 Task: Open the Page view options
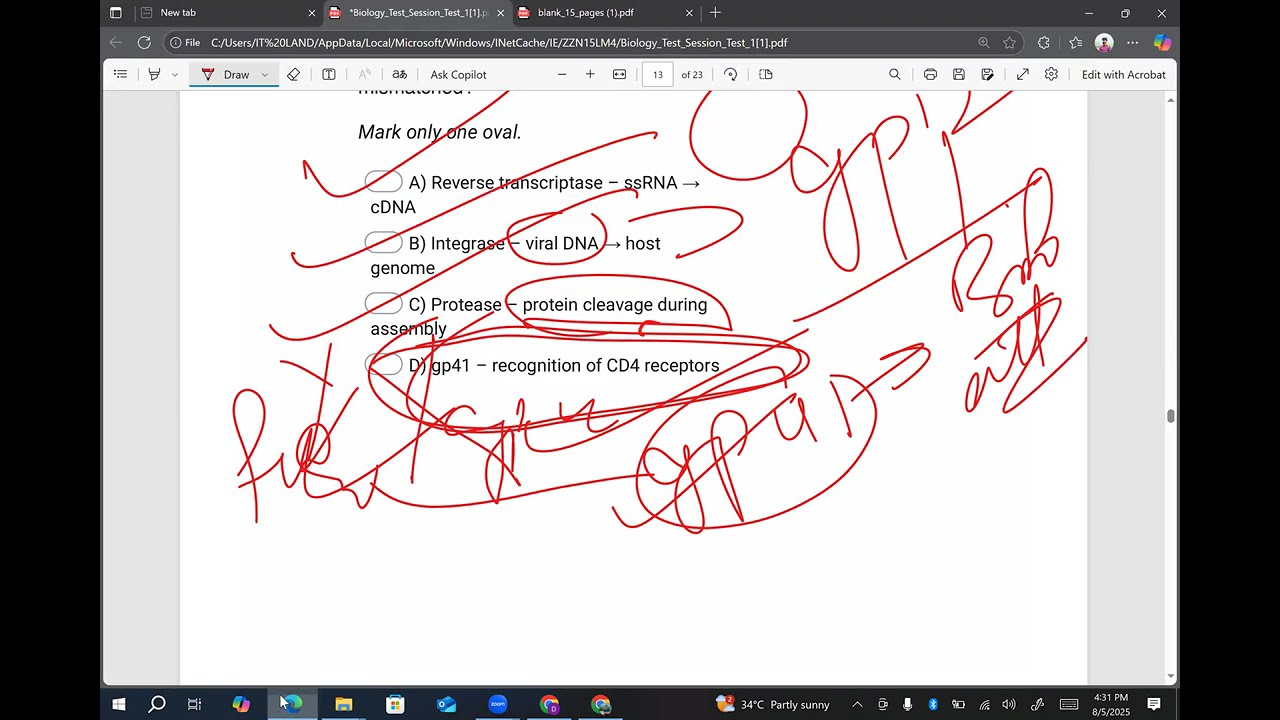click(x=766, y=74)
